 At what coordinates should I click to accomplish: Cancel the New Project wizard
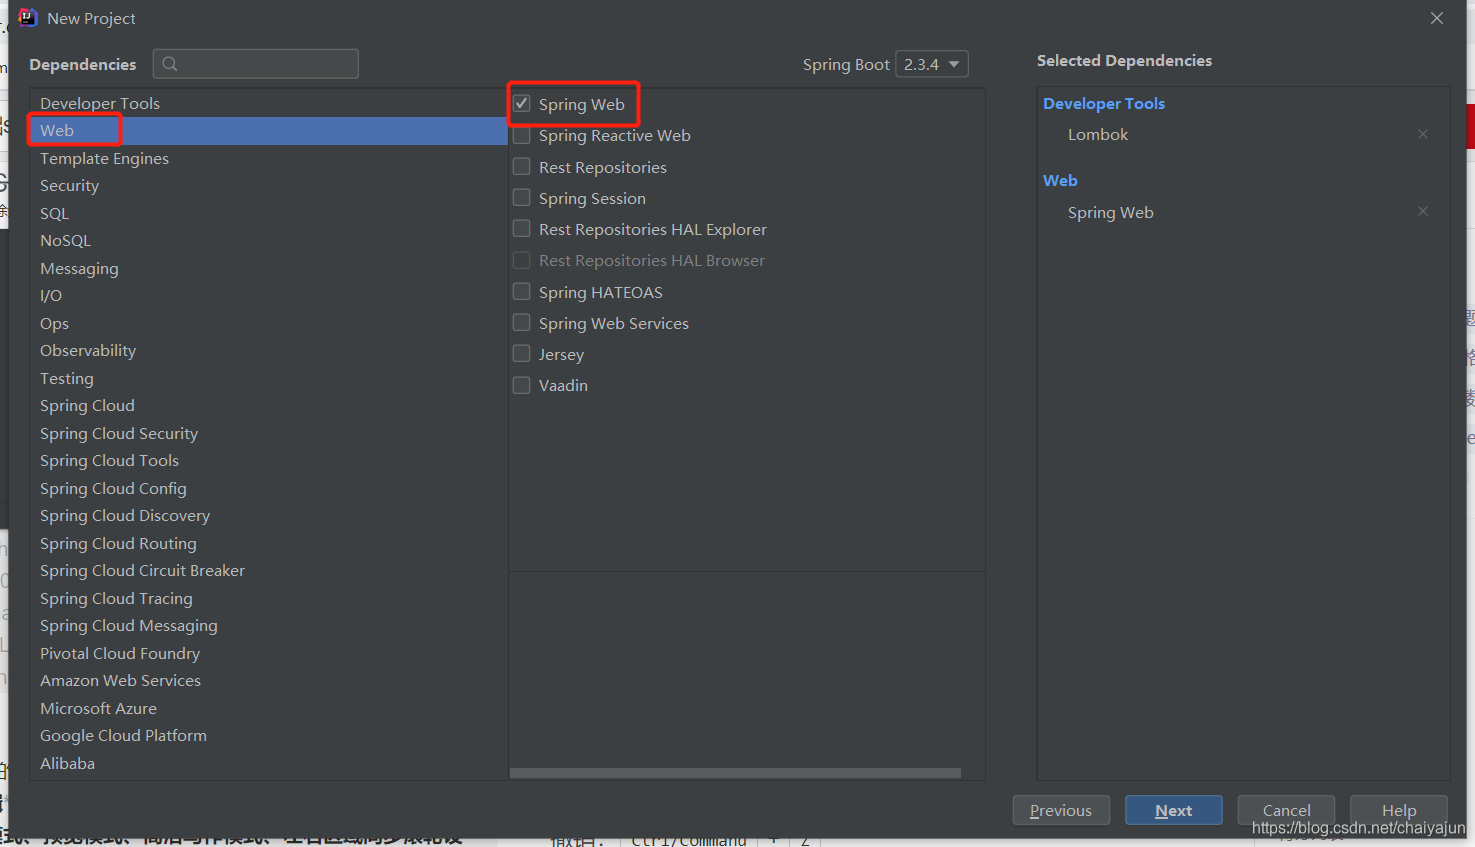pos(1286,810)
